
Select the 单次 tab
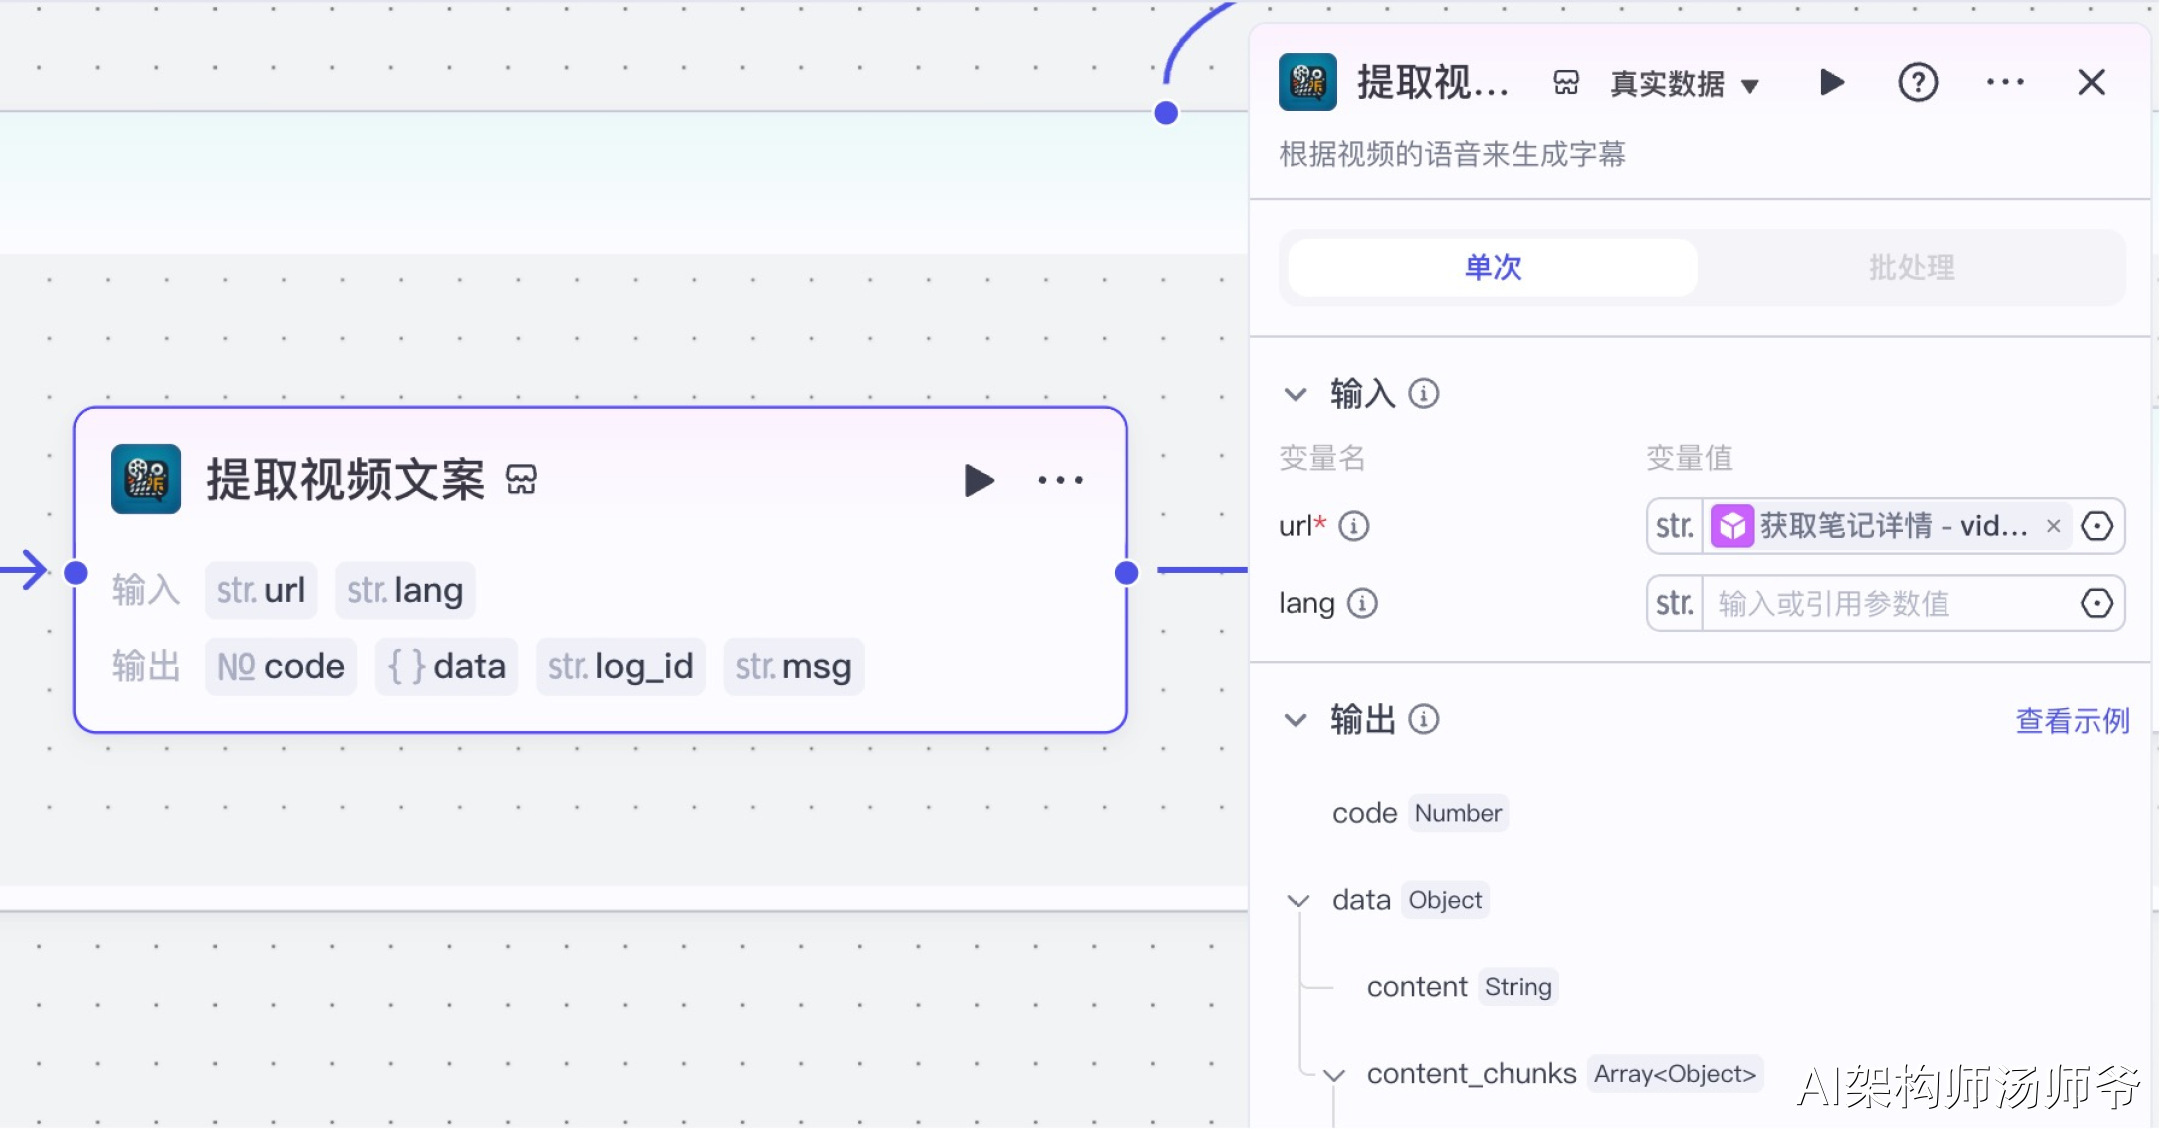pos(1492,268)
